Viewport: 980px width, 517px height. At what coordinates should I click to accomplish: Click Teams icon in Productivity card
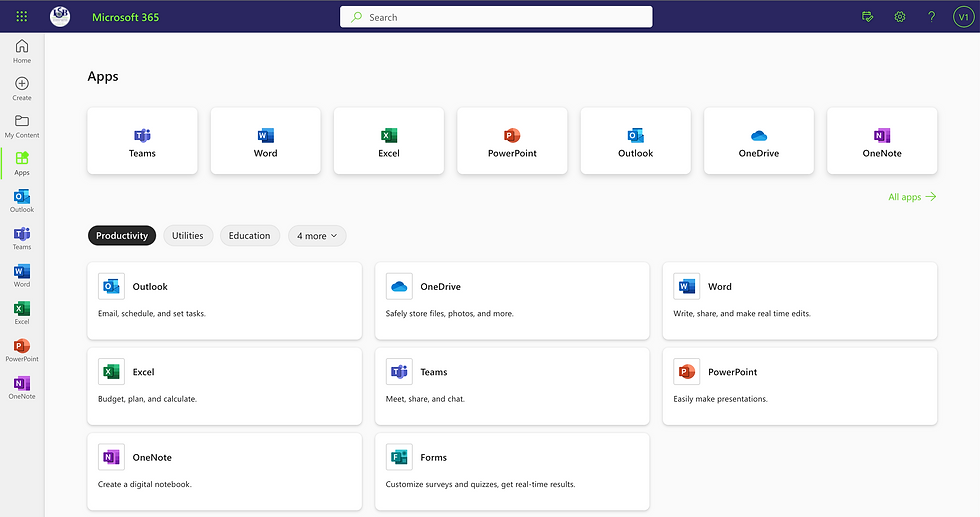tap(399, 372)
